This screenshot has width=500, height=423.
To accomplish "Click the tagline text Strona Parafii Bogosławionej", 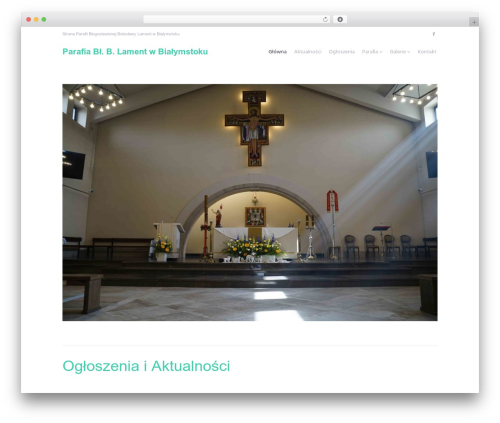I will 121,34.
